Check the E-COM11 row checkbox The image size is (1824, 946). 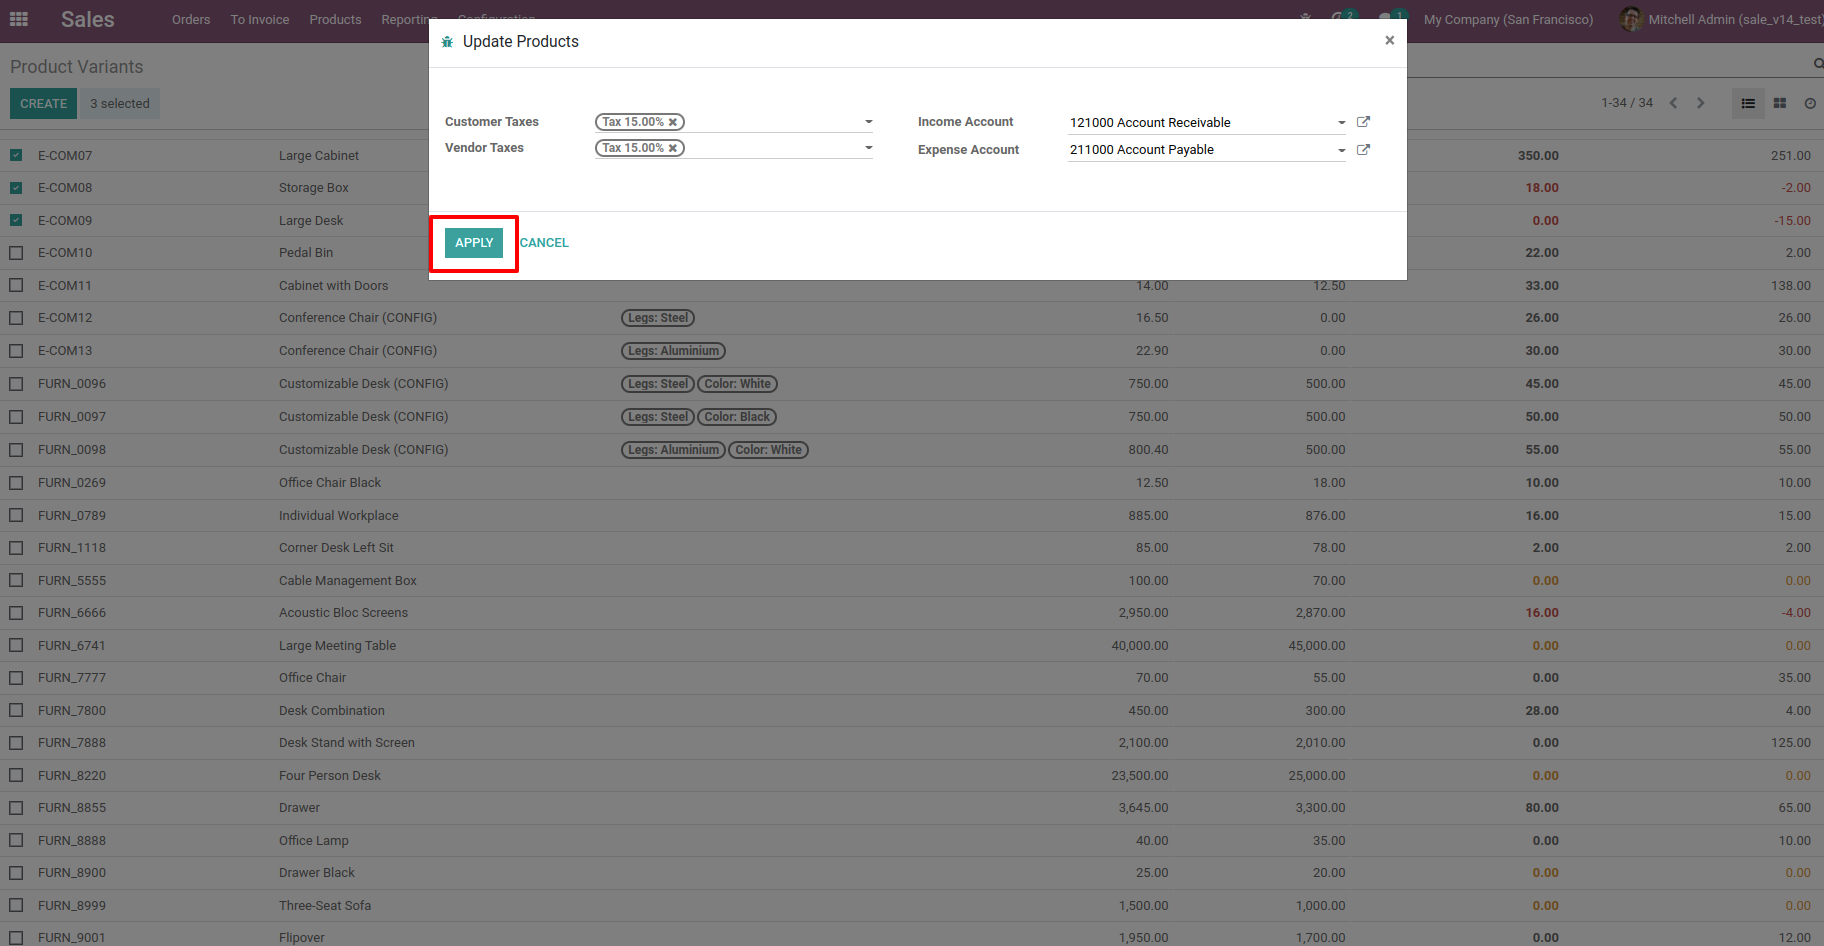pos(16,285)
